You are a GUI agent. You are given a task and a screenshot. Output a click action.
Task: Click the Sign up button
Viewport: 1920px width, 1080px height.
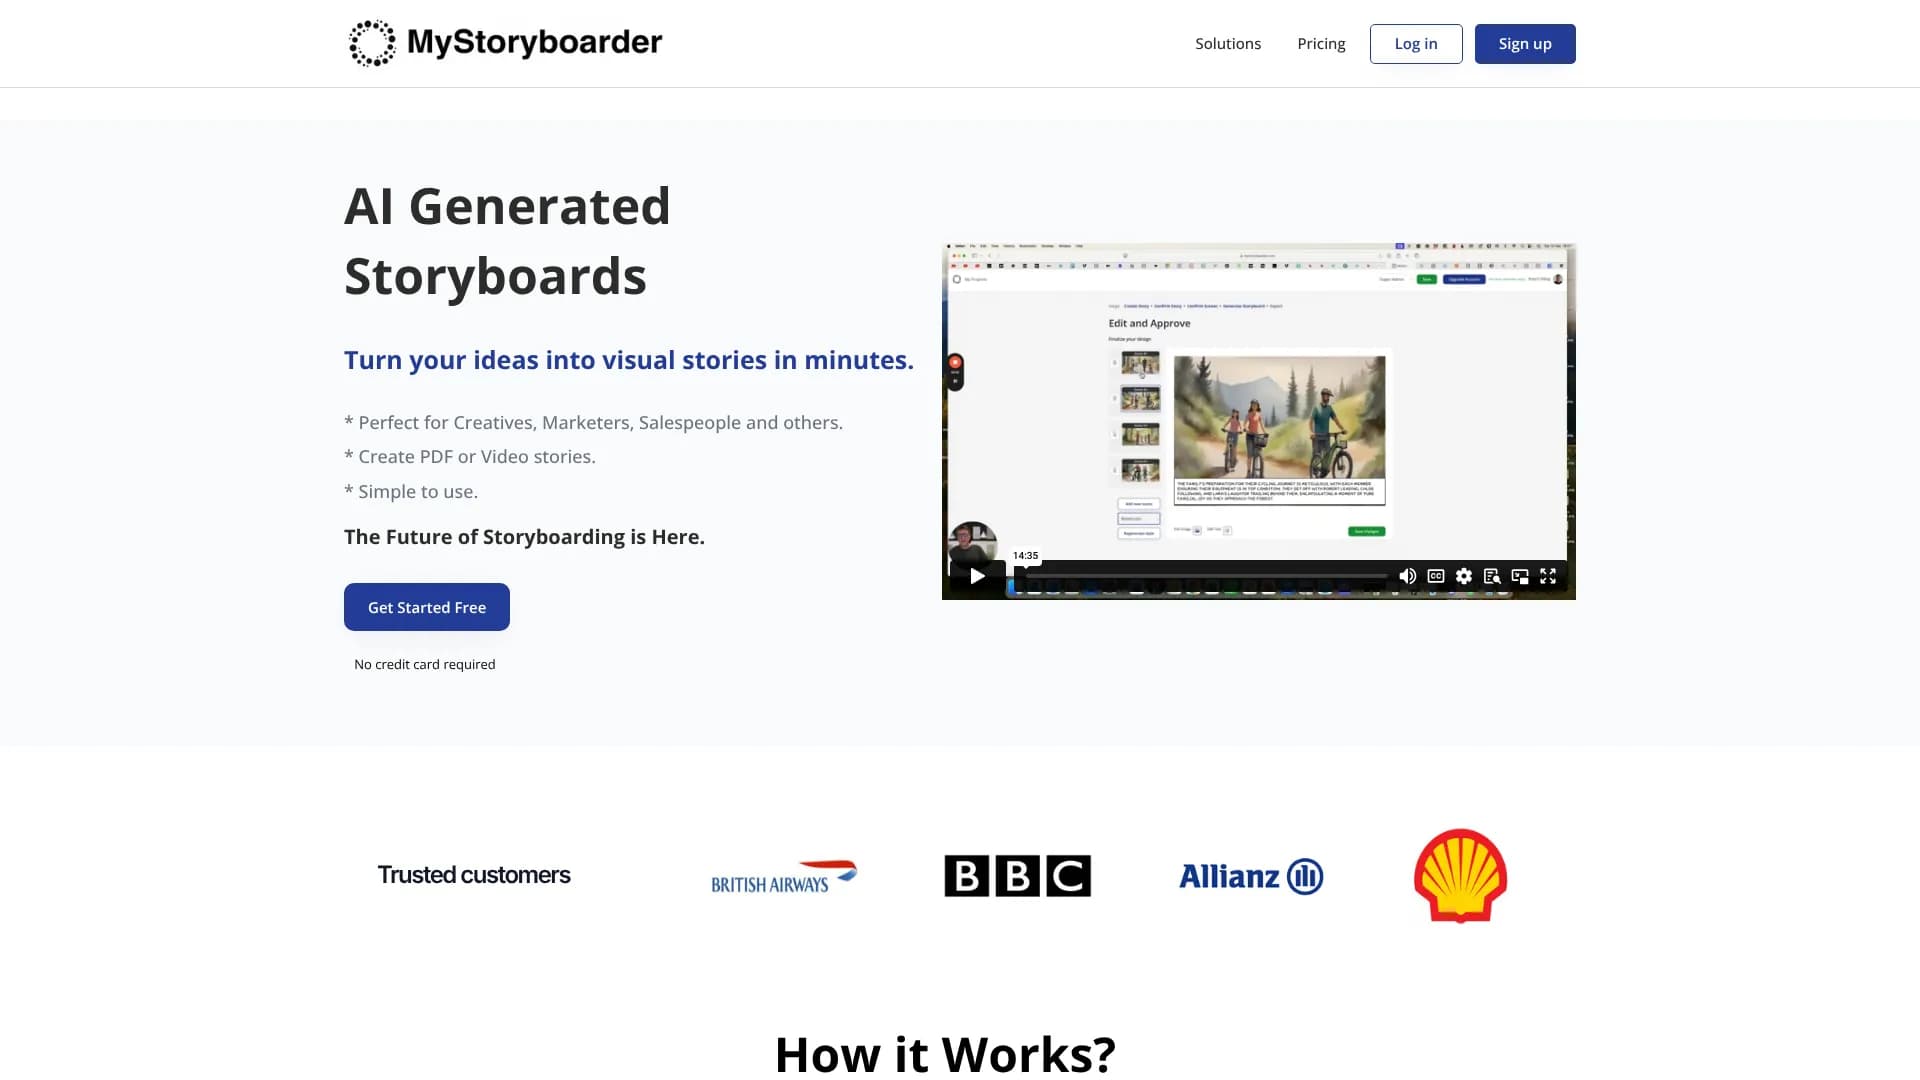1524,43
